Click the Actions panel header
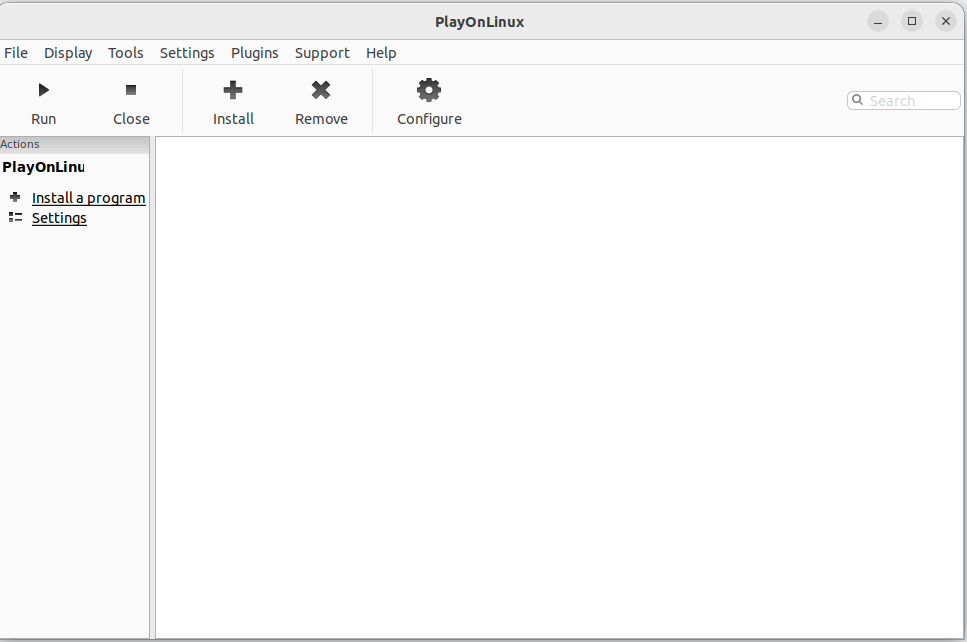 [18, 144]
